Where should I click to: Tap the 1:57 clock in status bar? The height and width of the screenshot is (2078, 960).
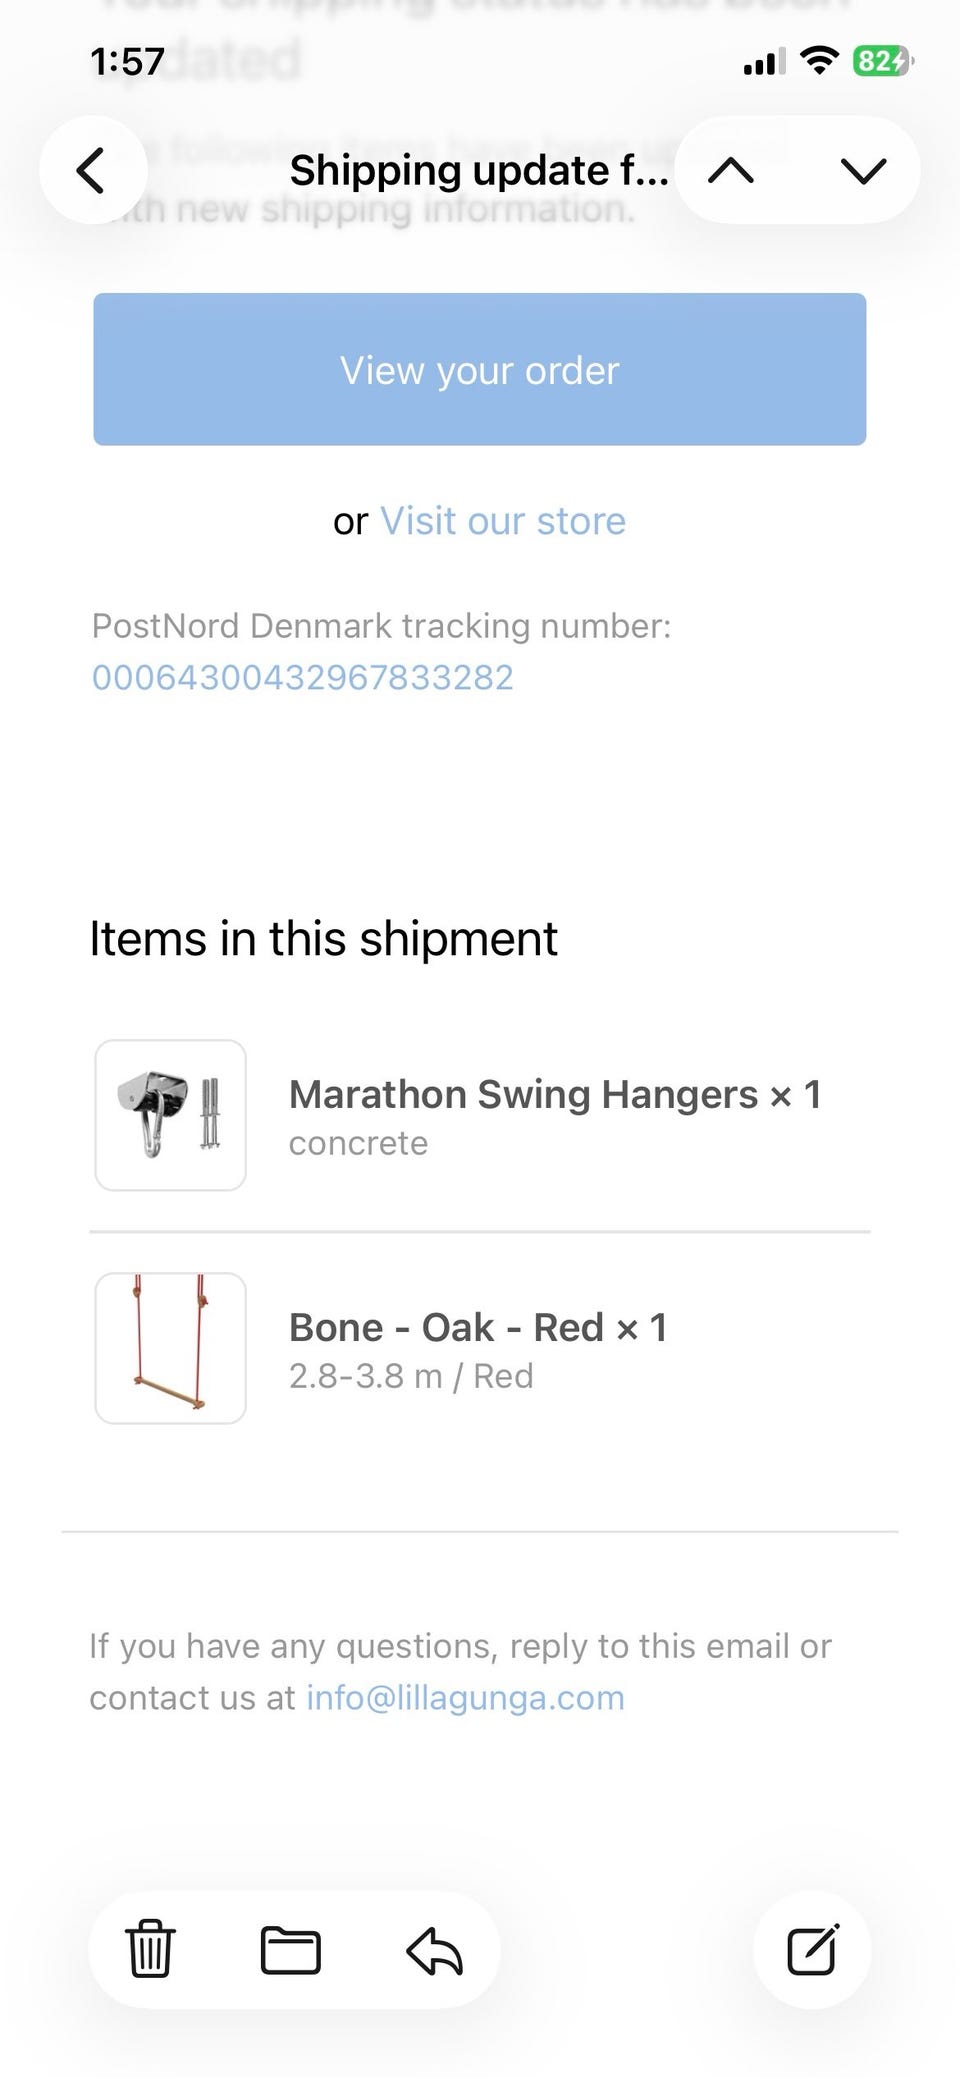[x=127, y=62]
